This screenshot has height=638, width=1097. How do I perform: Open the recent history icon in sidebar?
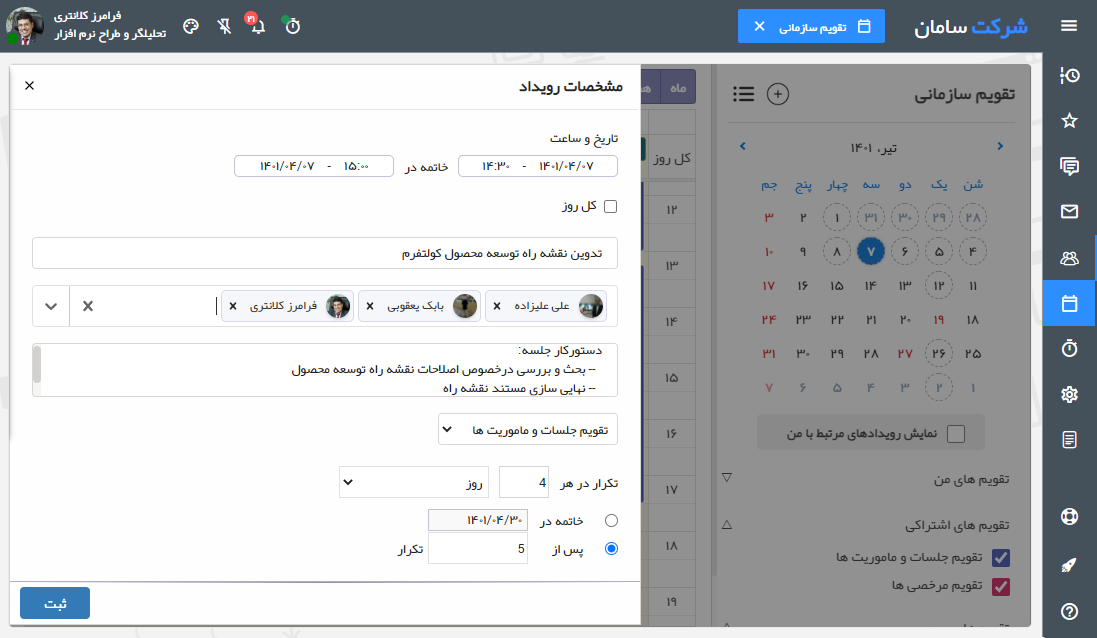[x=1069, y=76]
